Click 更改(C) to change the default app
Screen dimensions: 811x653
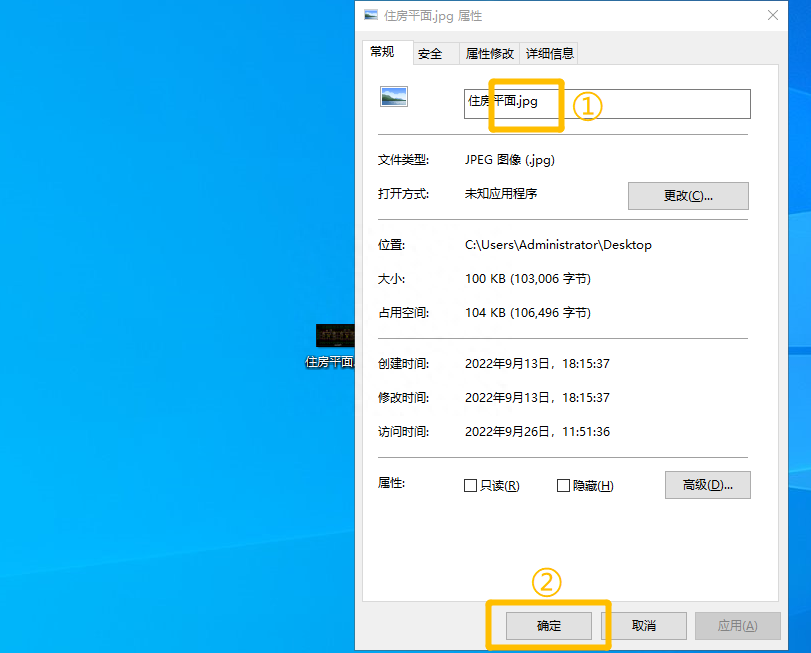[x=688, y=195]
